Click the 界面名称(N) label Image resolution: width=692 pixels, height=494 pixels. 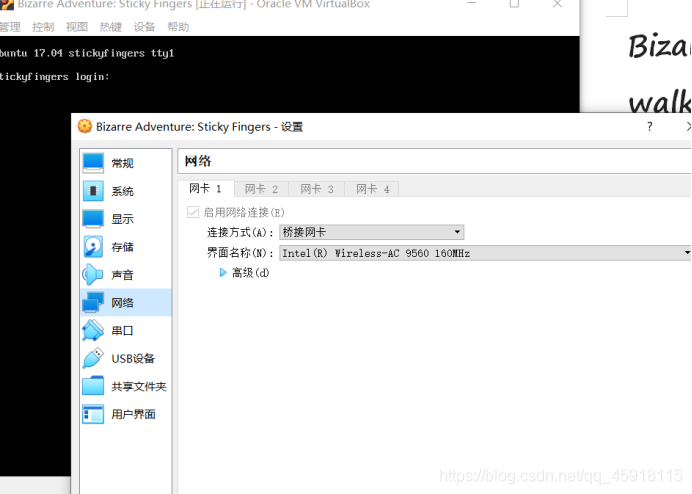coord(240,253)
